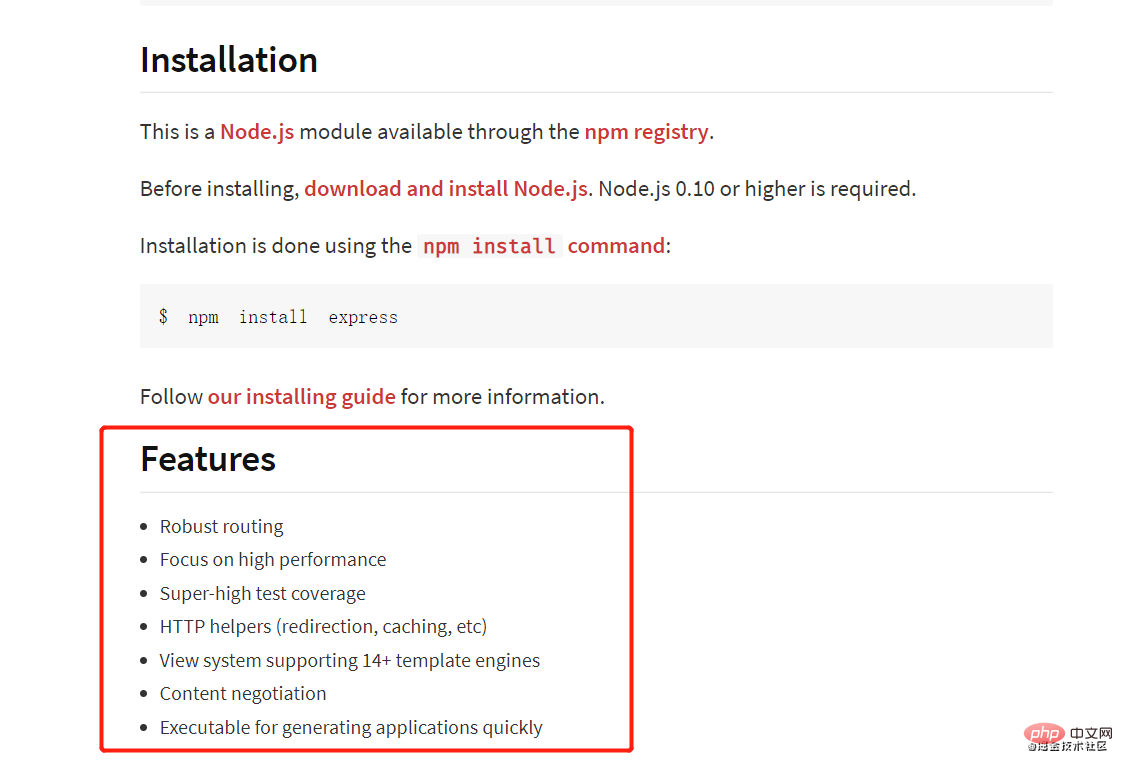Select View system supporting 14+ engines item

pos(350,661)
